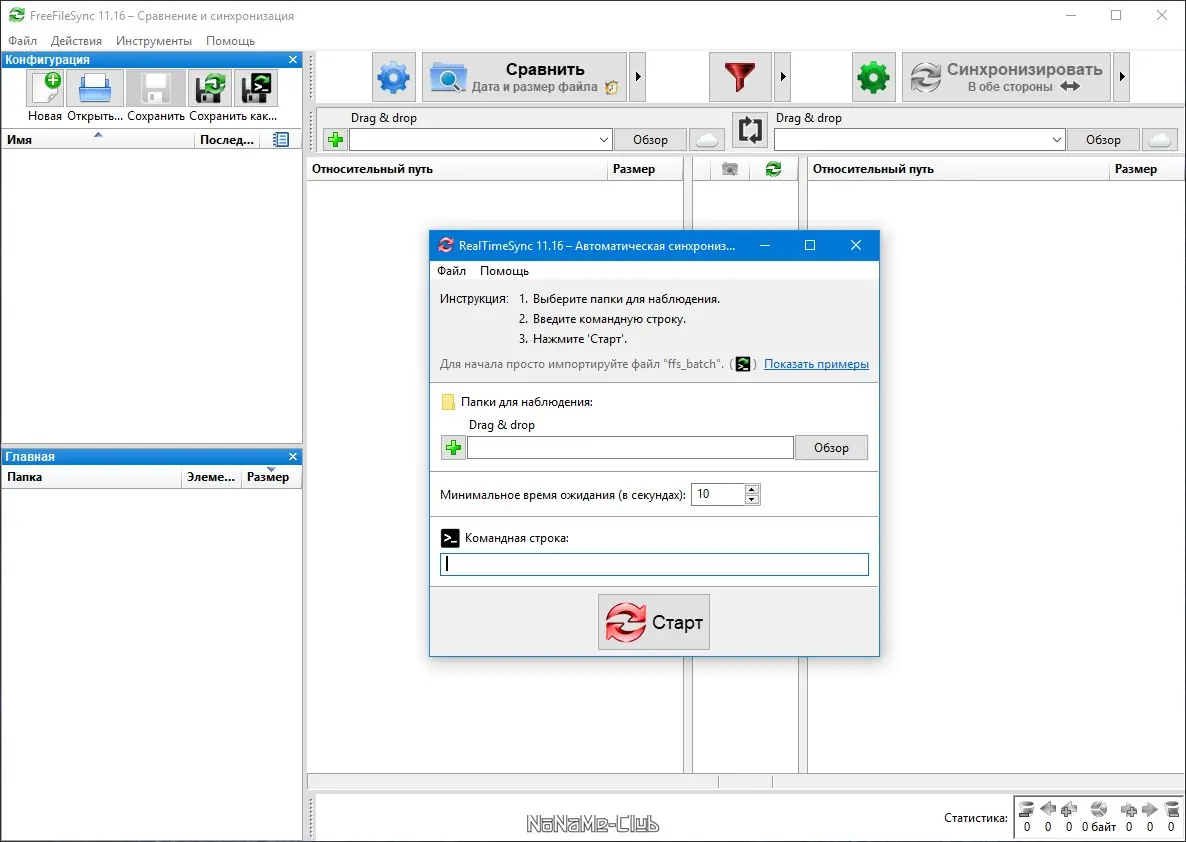
Task: Click left cloud storage icon
Action: [x=706, y=140]
